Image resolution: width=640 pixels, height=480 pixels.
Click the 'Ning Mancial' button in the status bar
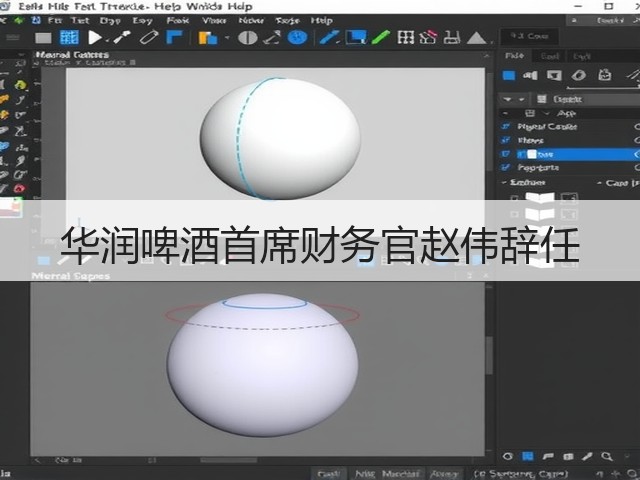coord(387,474)
